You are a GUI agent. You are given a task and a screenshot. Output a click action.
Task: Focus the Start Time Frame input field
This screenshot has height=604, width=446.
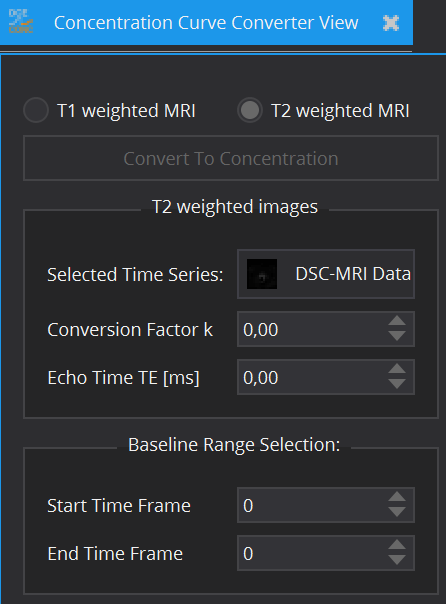click(312, 505)
